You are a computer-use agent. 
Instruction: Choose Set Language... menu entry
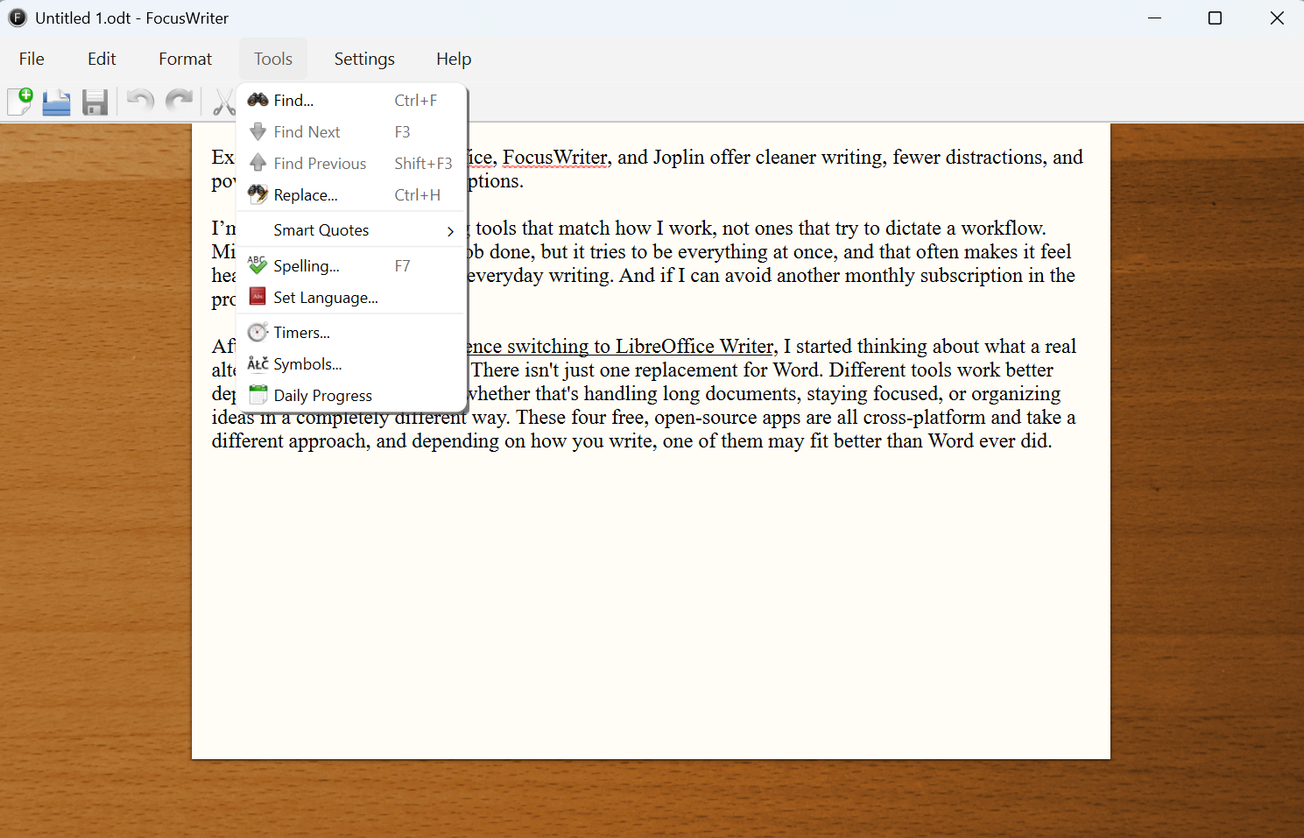[352, 297]
